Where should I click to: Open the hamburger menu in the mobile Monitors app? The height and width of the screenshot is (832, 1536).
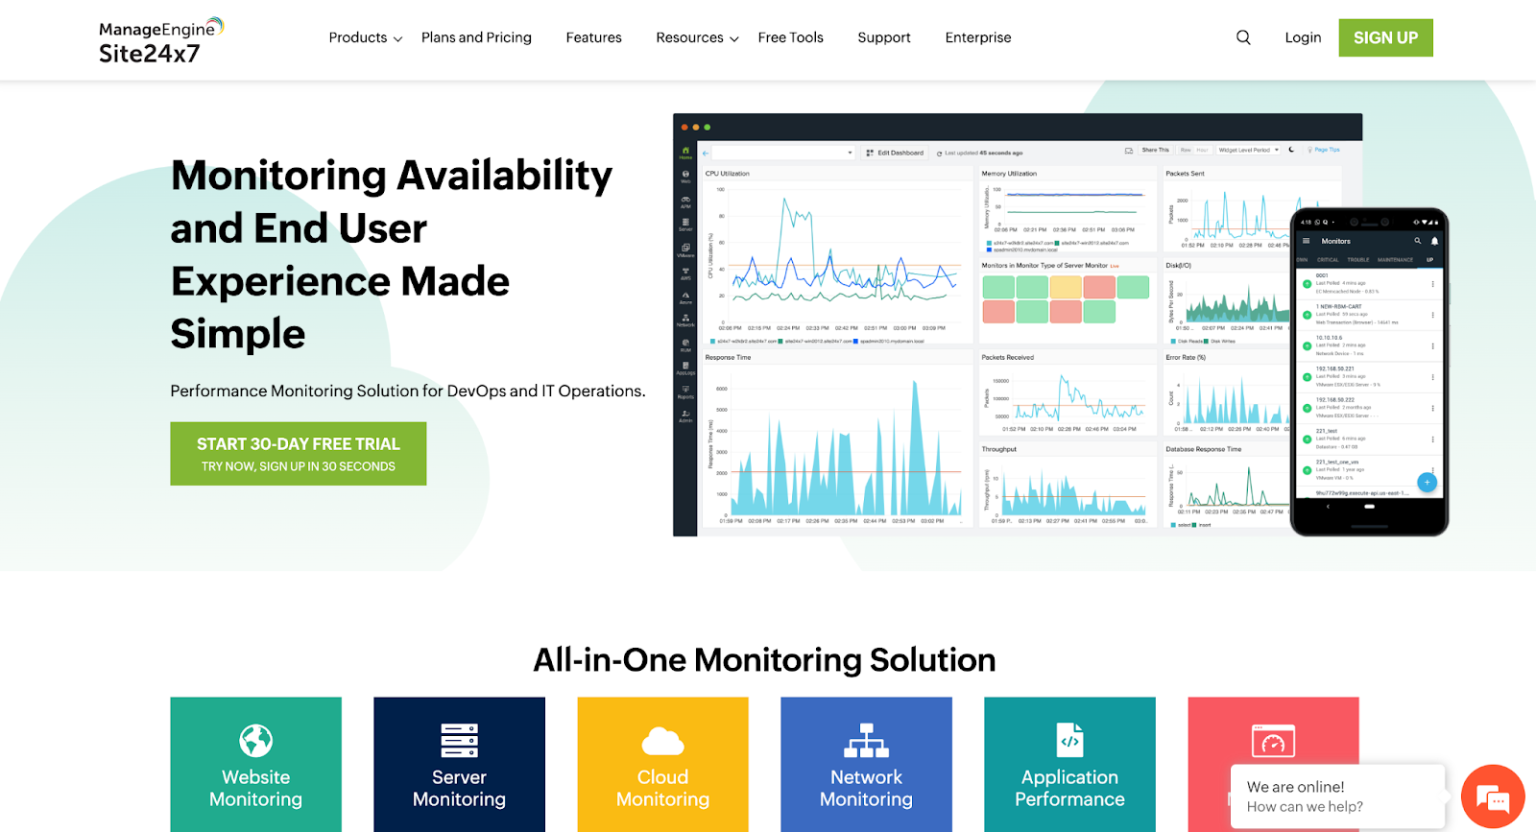click(1306, 240)
